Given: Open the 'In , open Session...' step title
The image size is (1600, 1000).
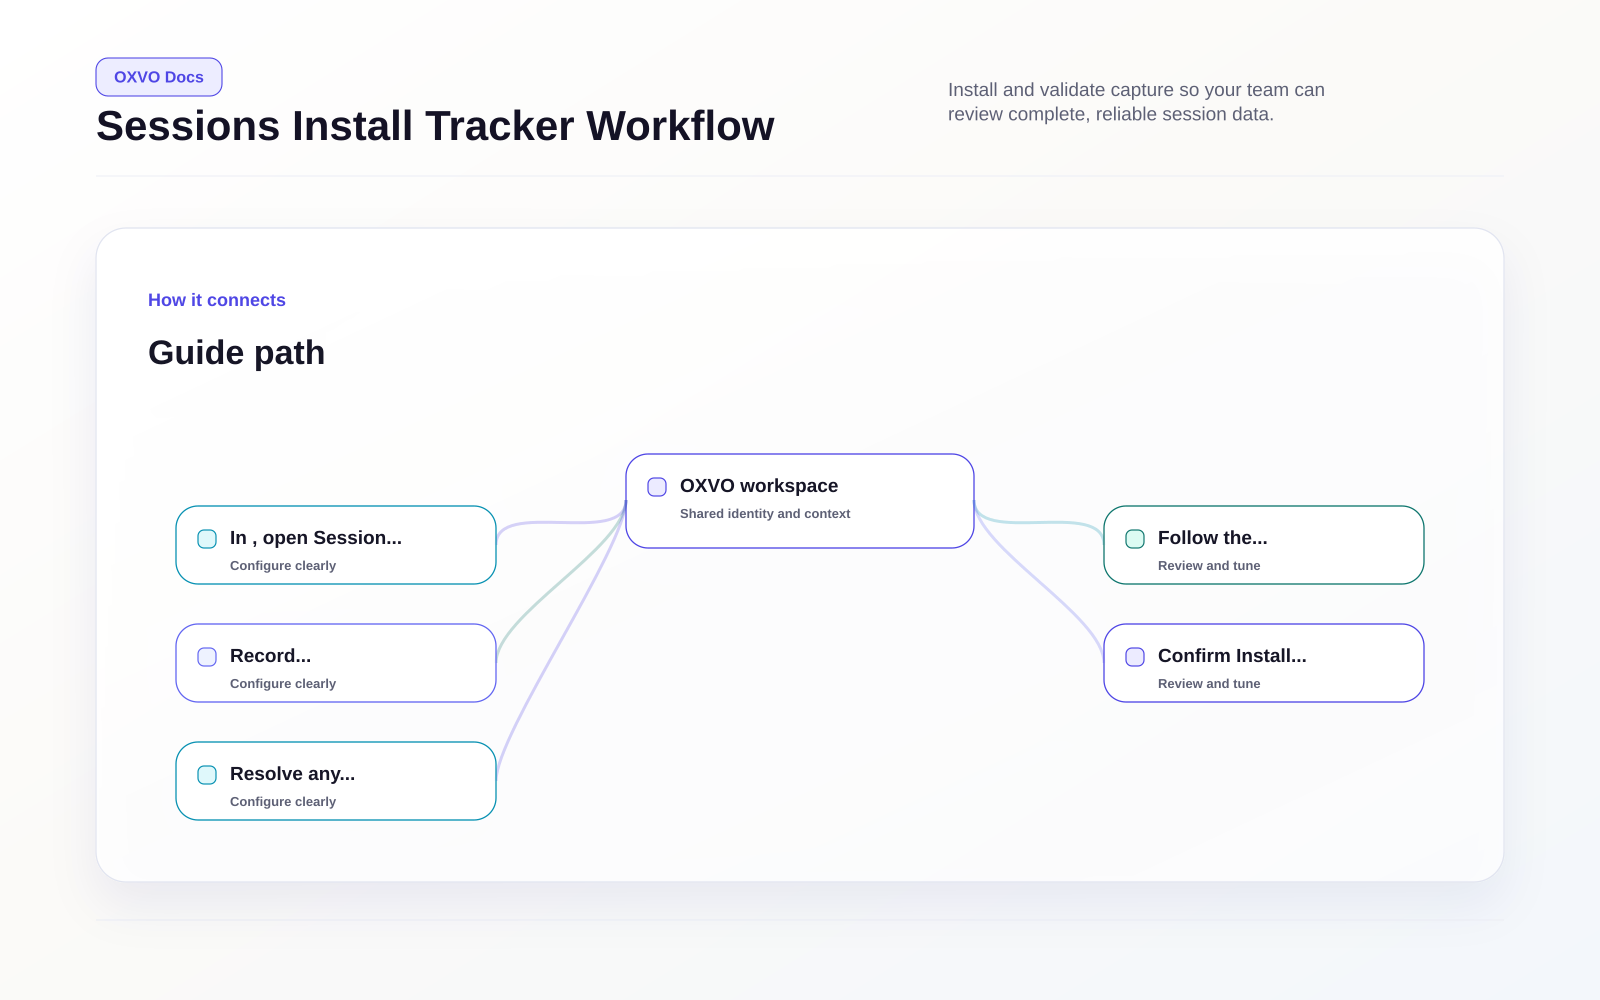Looking at the screenshot, I should pyautogui.click(x=316, y=538).
